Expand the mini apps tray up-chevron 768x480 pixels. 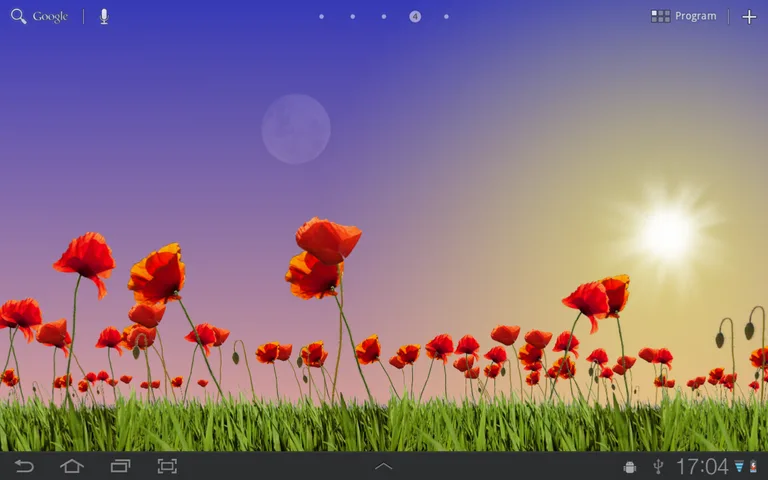[384, 466]
